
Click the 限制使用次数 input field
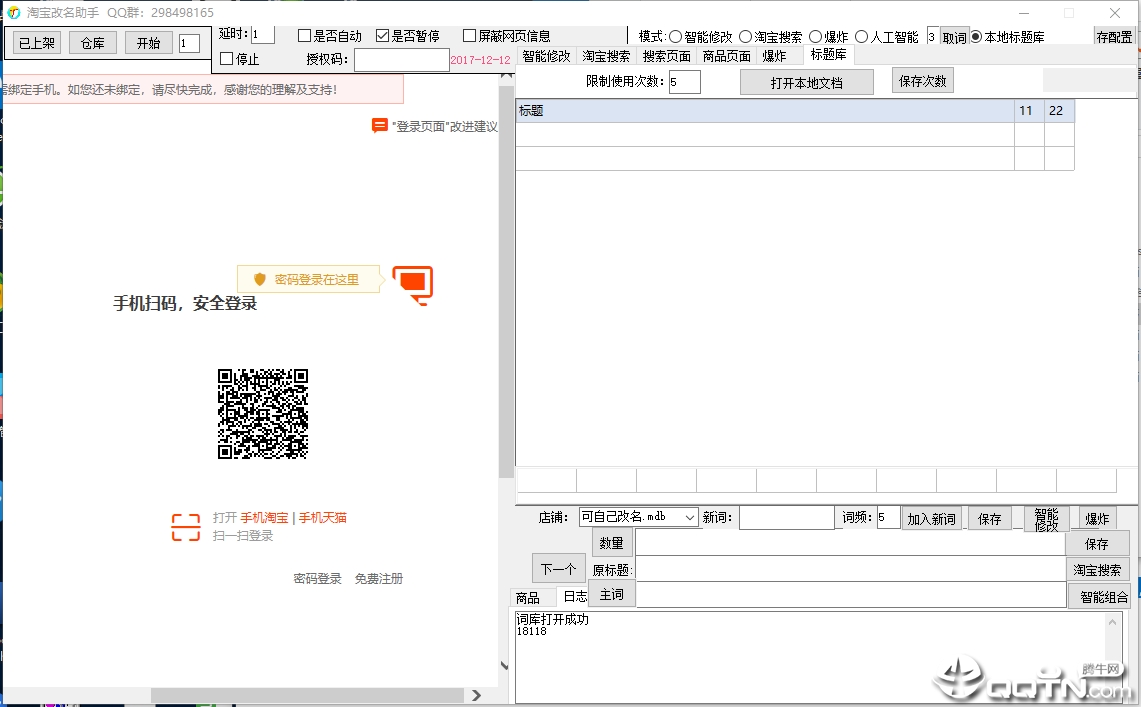point(685,81)
